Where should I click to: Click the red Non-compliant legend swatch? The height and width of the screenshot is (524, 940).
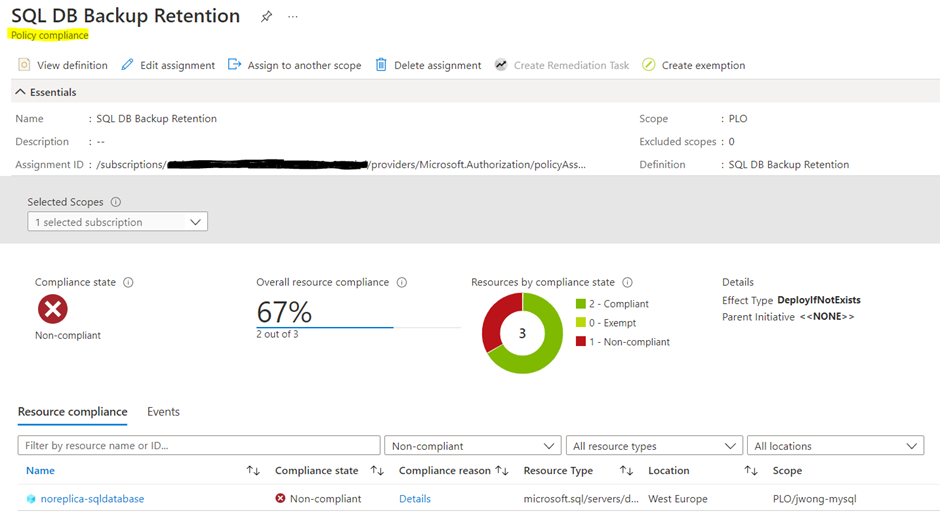(x=580, y=341)
